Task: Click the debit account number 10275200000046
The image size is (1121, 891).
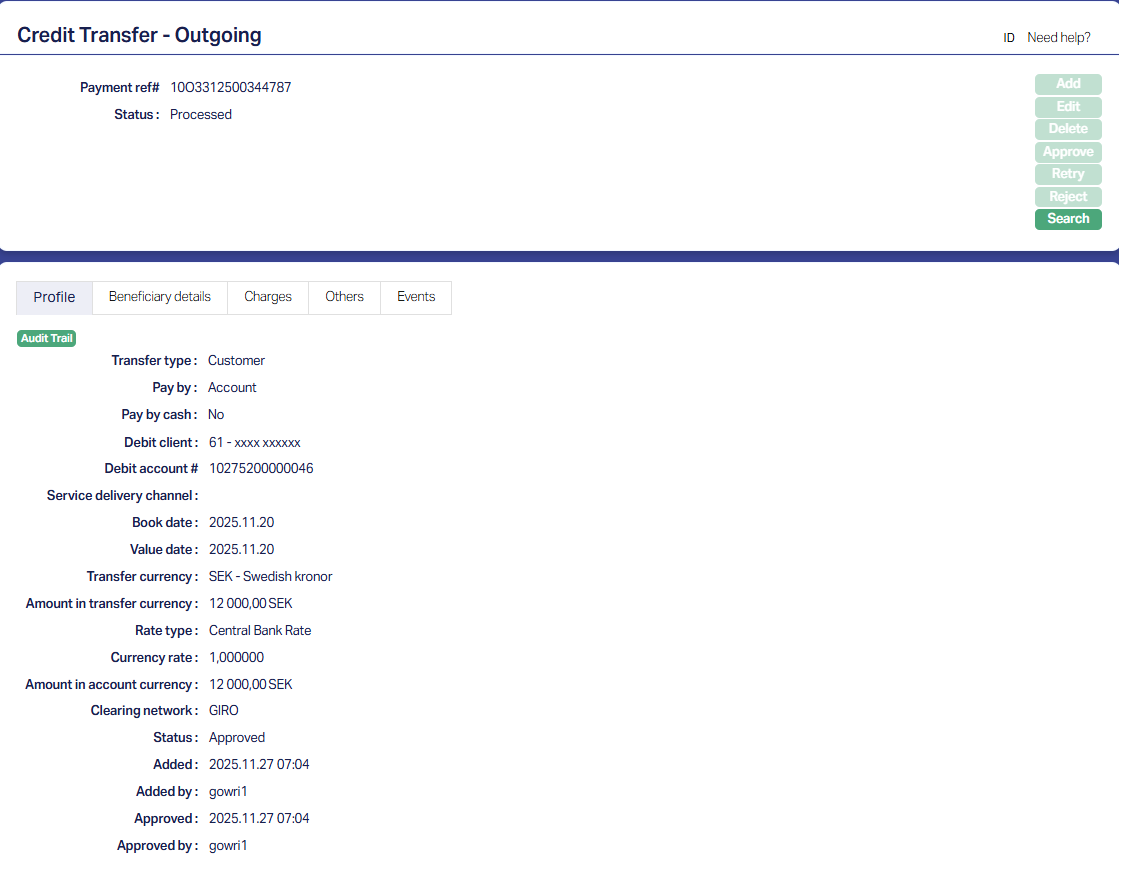Action: point(261,468)
